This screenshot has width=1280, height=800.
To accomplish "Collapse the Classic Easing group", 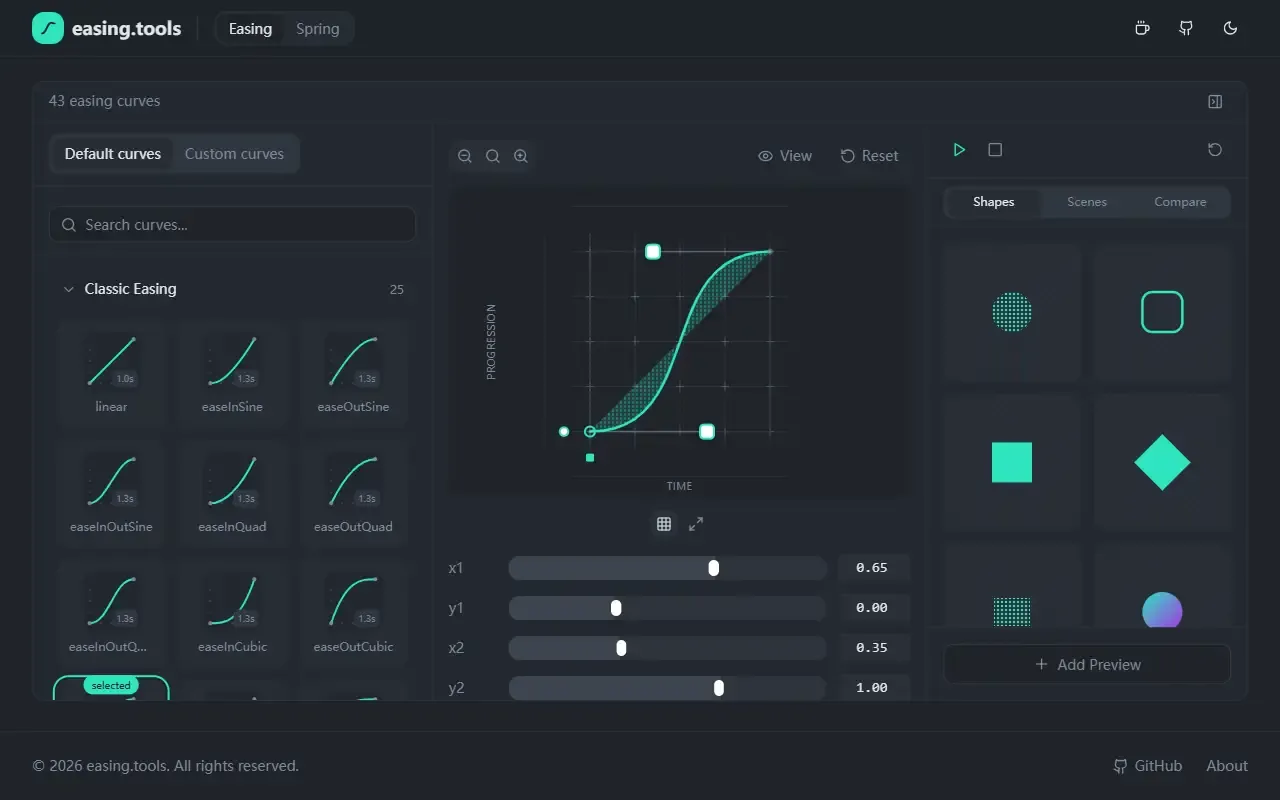I will coord(232,289).
